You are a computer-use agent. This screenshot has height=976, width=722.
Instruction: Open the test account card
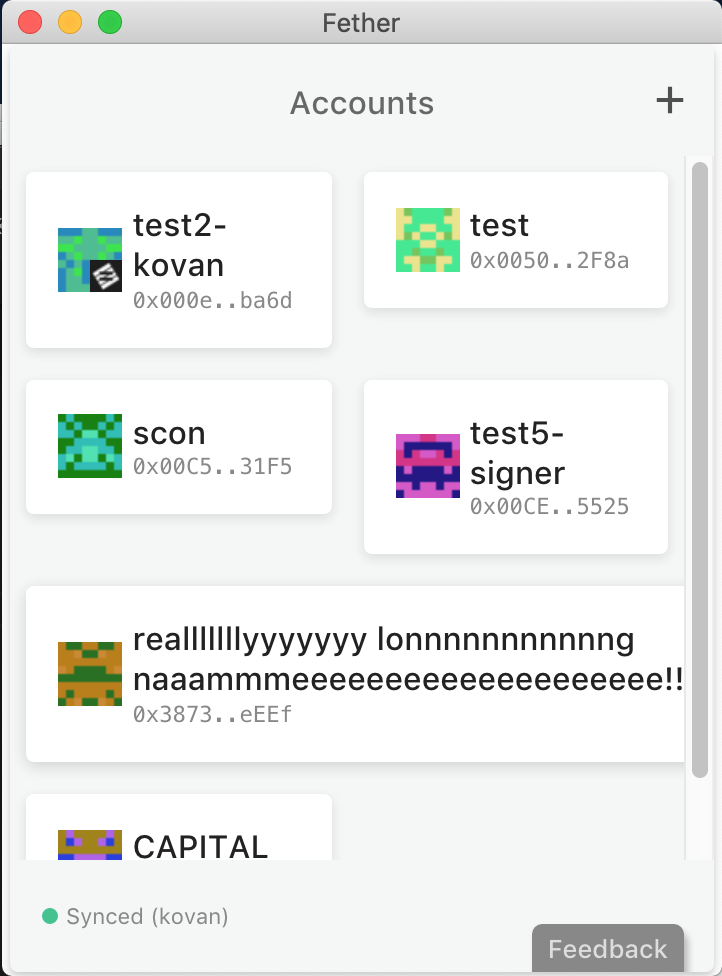pos(515,240)
